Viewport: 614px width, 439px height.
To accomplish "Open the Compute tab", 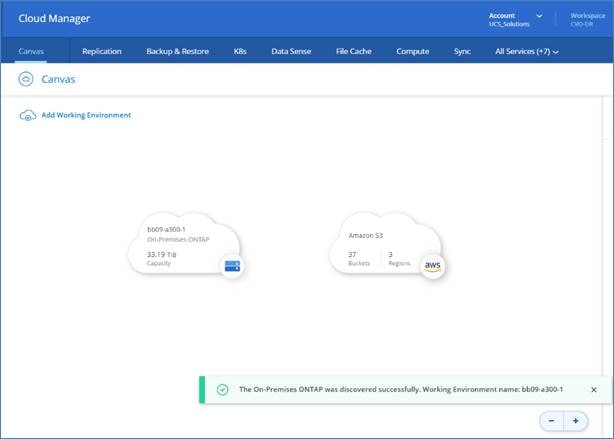I will tap(413, 51).
